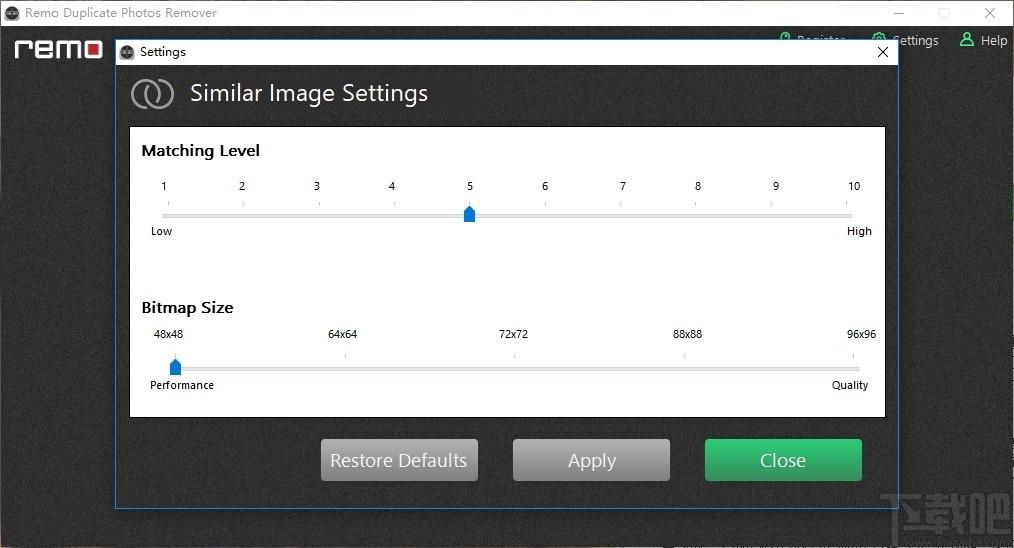This screenshot has height=548, width=1014.
Task: Click the Help person icon
Action: (x=967, y=39)
